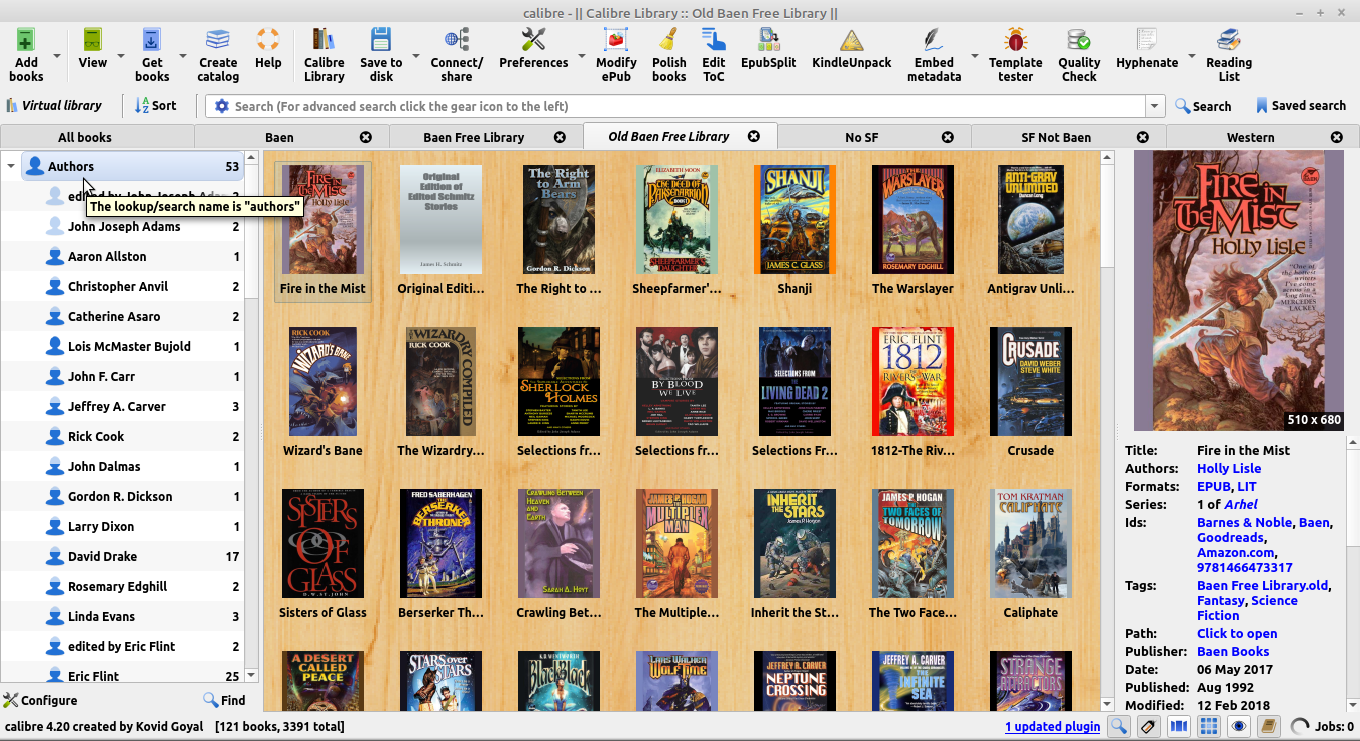1360x741 pixels.
Task: Toggle the search bar layout button
Action: tap(1119, 727)
